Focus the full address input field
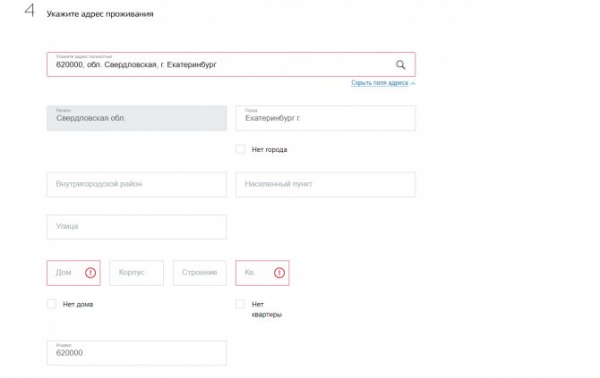 (x=231, y=64)
